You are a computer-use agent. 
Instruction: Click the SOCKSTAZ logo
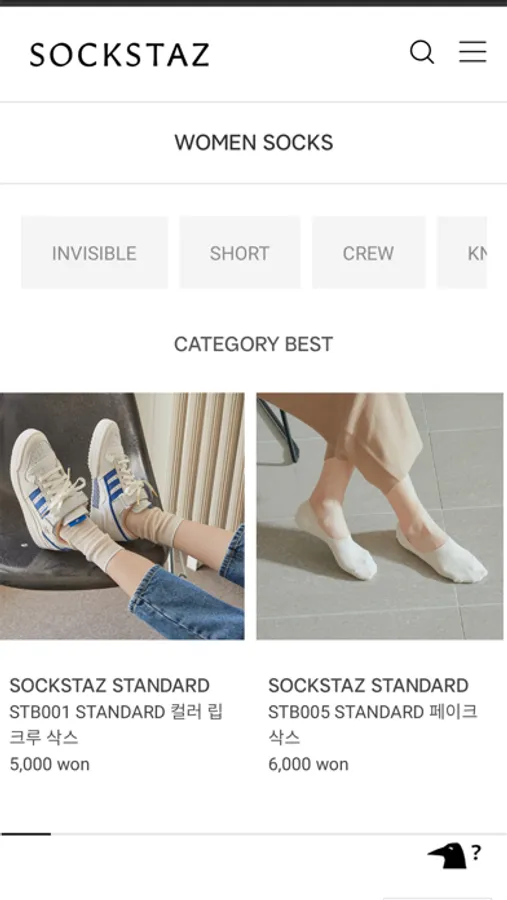(120, 55)
